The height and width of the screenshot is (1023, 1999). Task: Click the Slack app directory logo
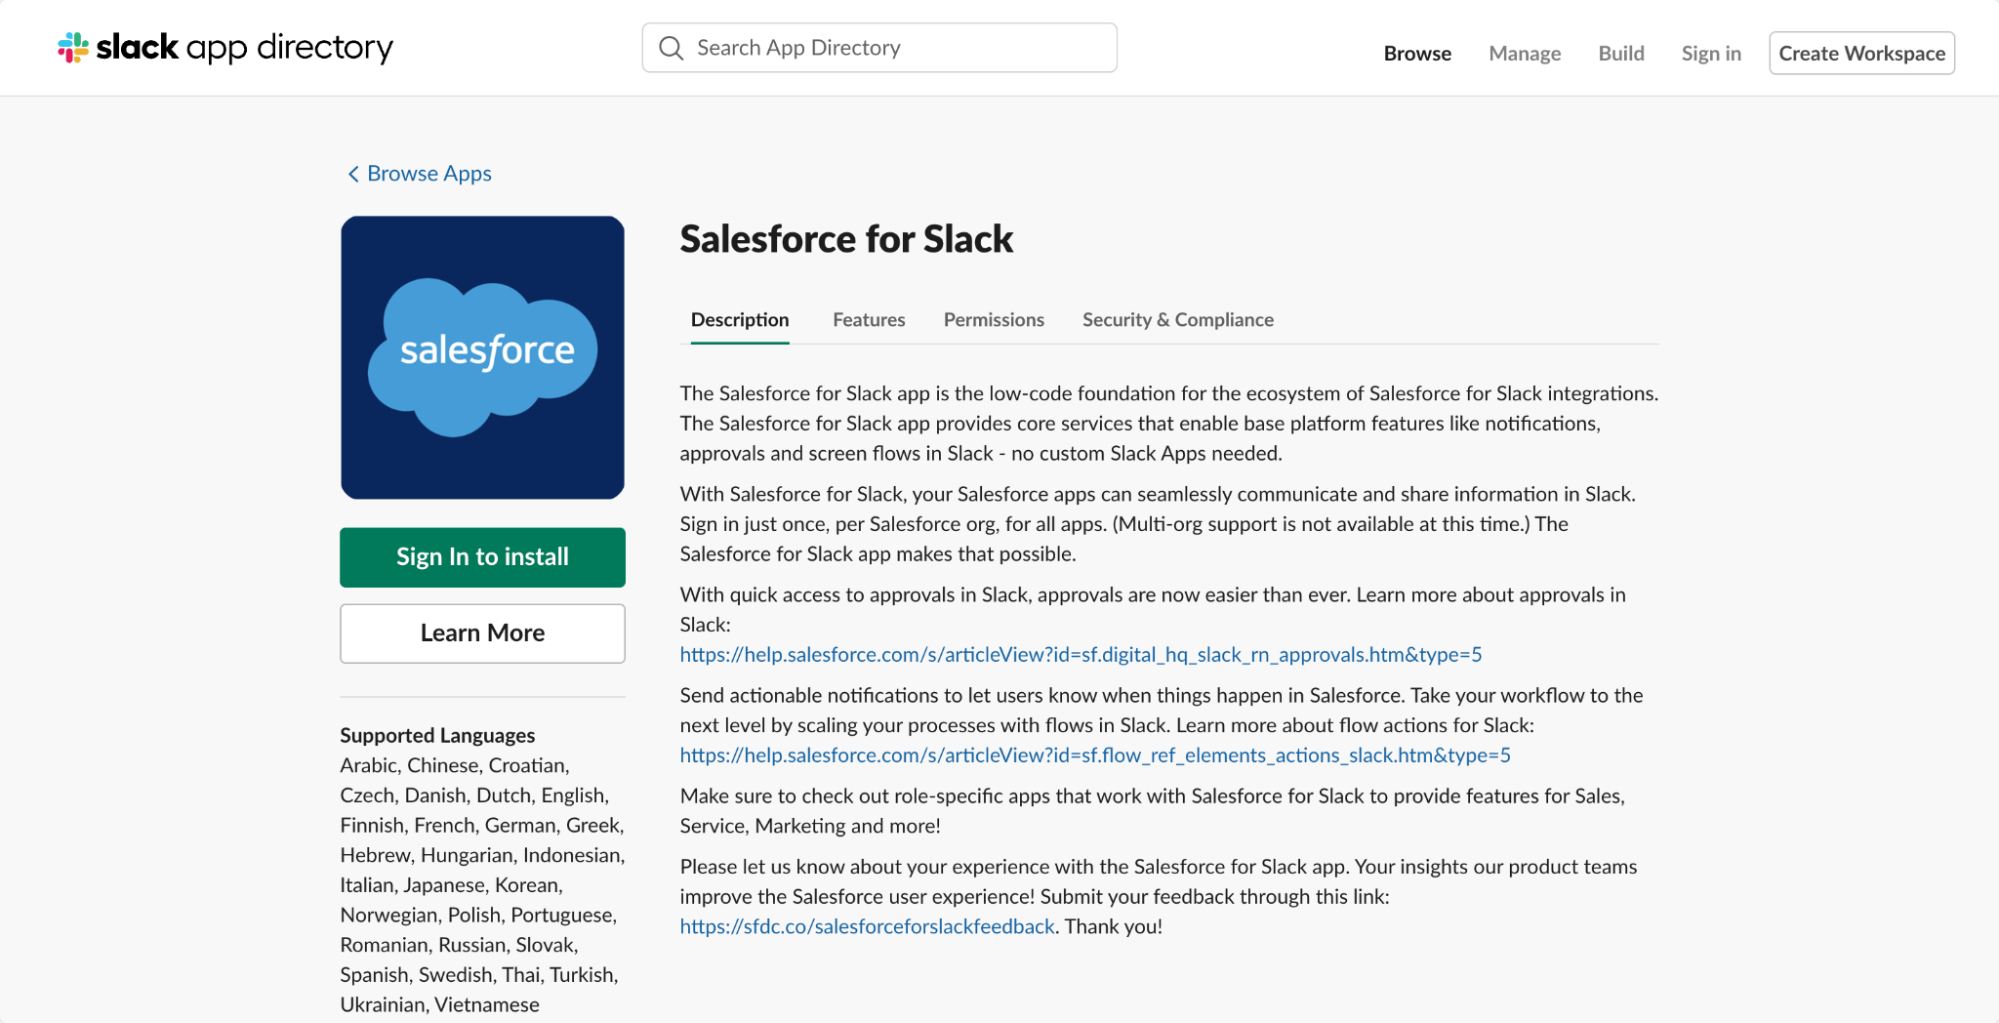click(x=225, y=47)
